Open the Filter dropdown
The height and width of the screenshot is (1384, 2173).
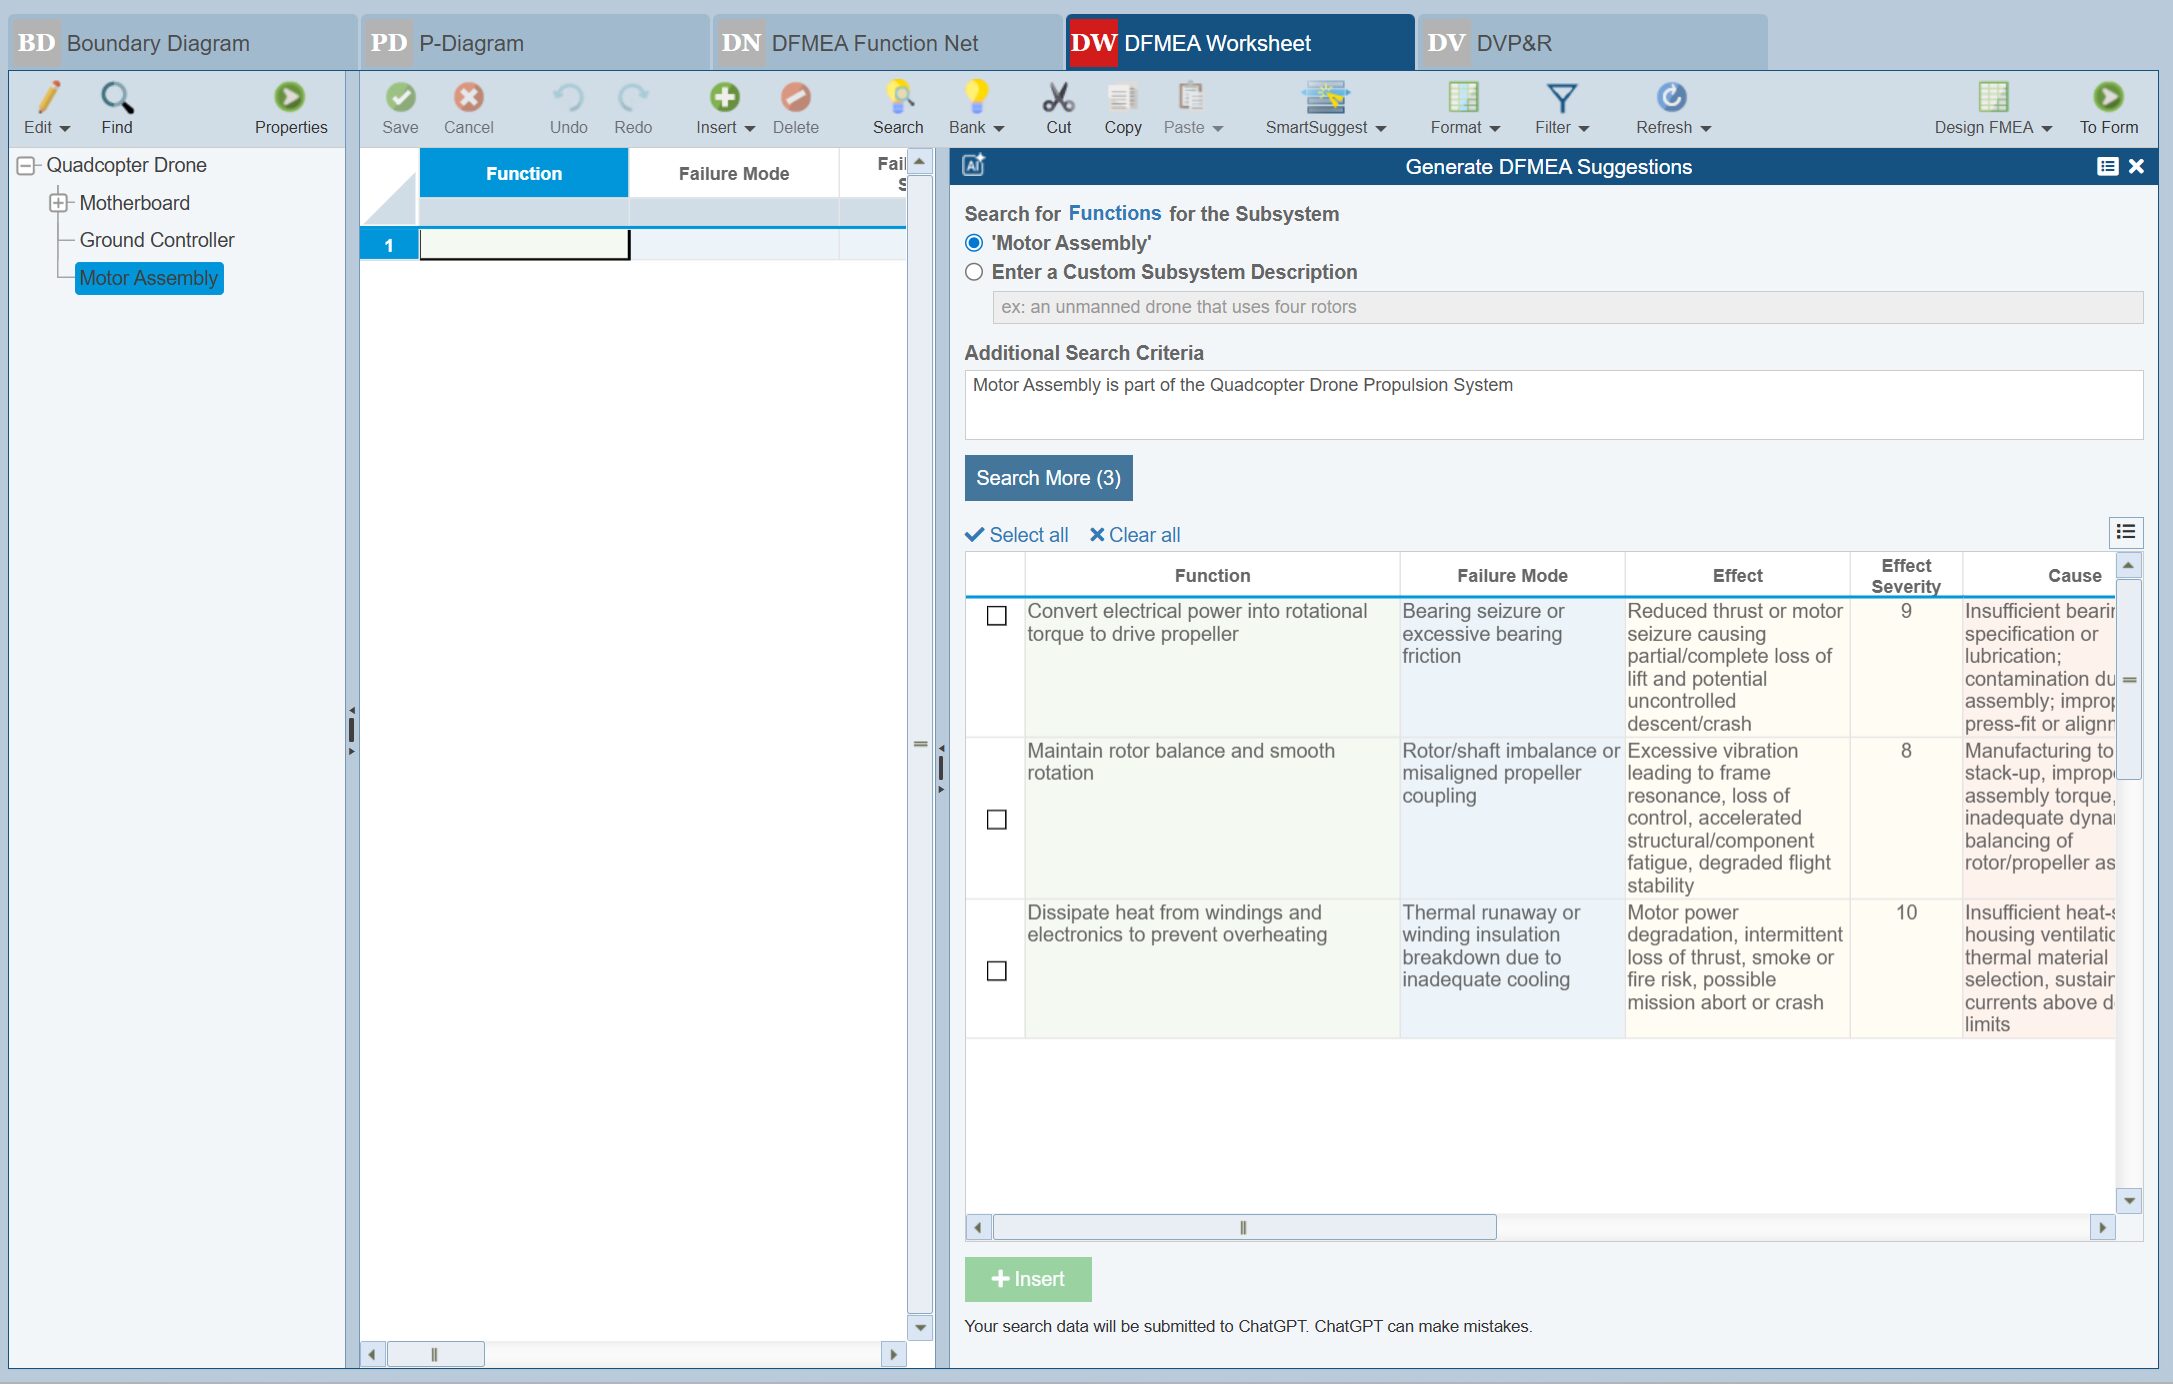point(1560,107)
